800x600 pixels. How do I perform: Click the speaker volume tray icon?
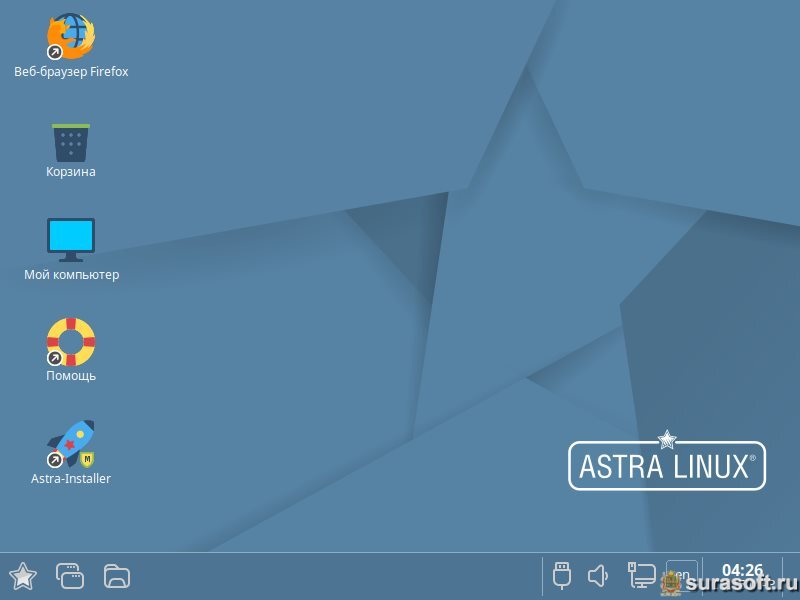pos(598,576)
